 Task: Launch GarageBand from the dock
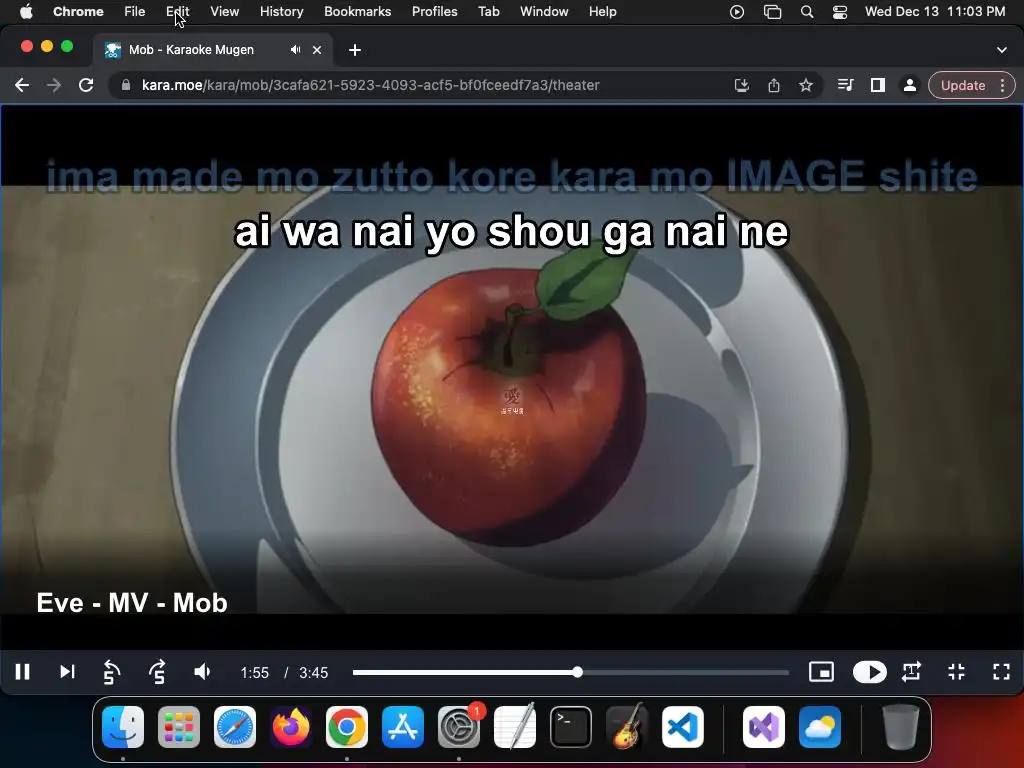(627, 727)
